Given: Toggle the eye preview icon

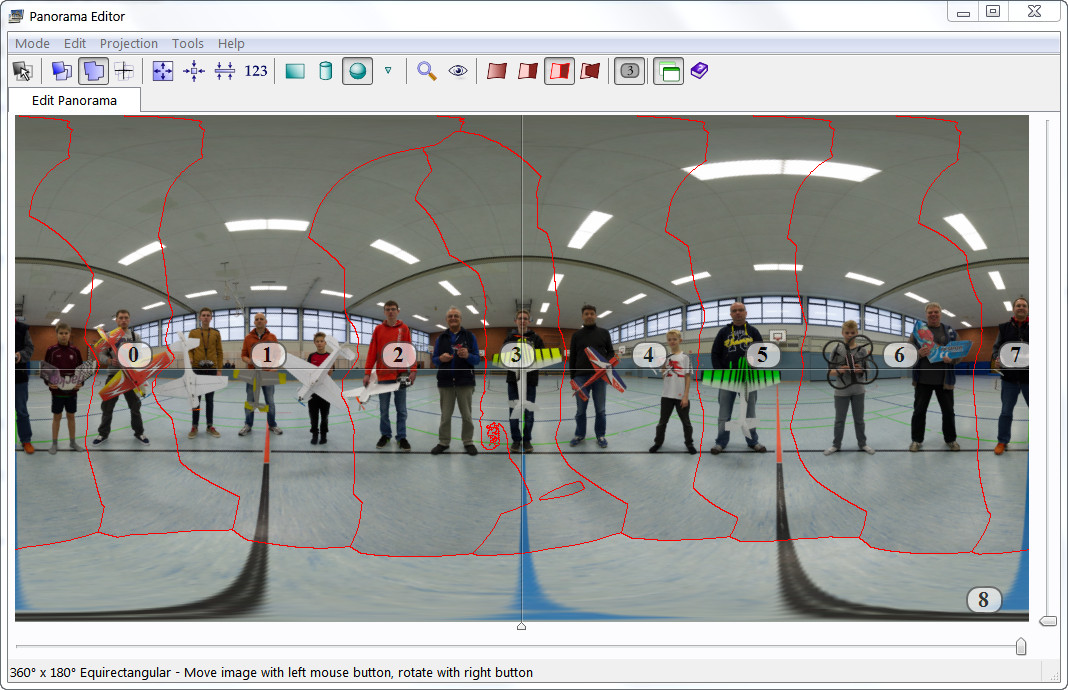Looking at the screenshot, I should pos(458,71).
